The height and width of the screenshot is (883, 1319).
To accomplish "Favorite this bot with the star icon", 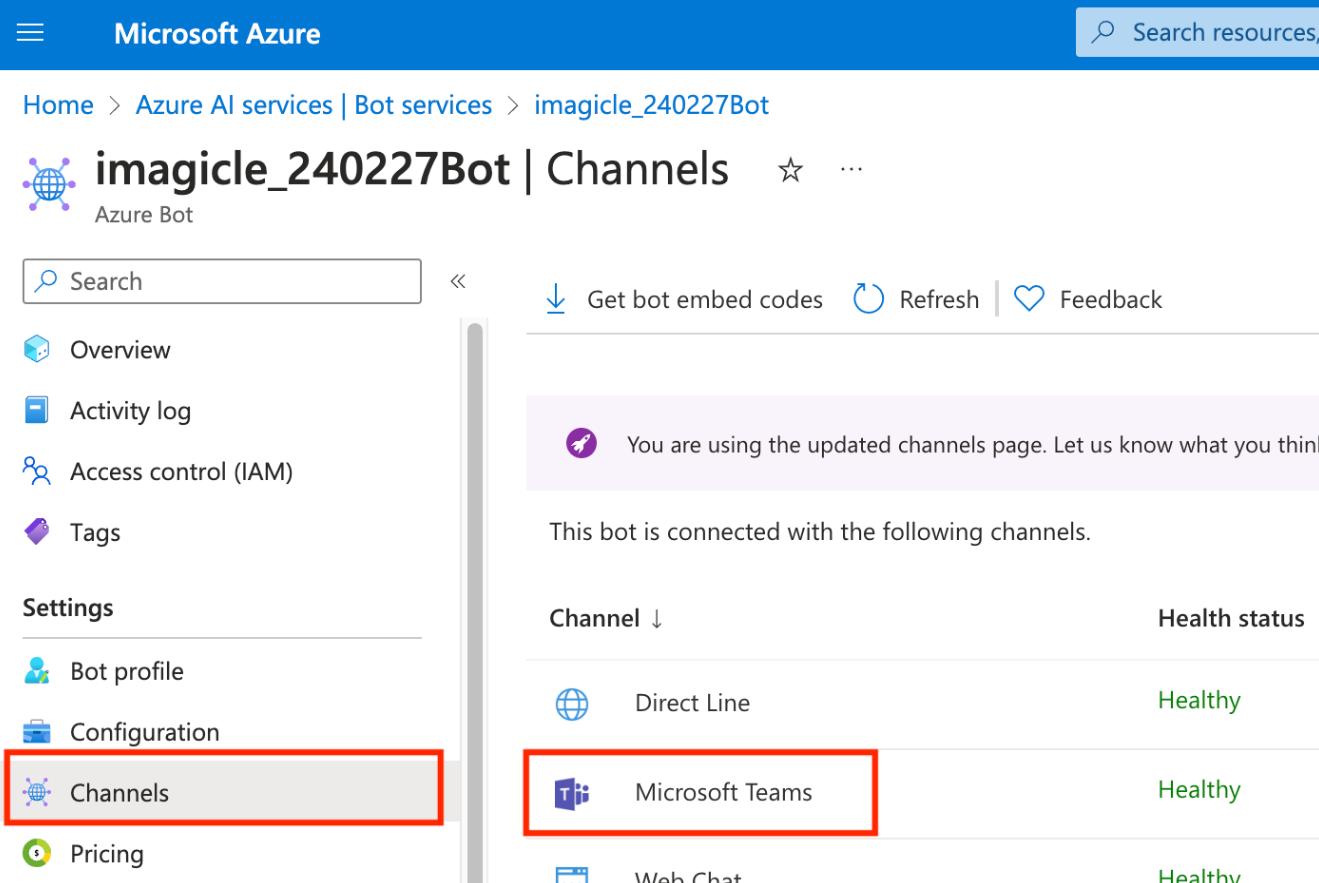I will tap(790, 171).
